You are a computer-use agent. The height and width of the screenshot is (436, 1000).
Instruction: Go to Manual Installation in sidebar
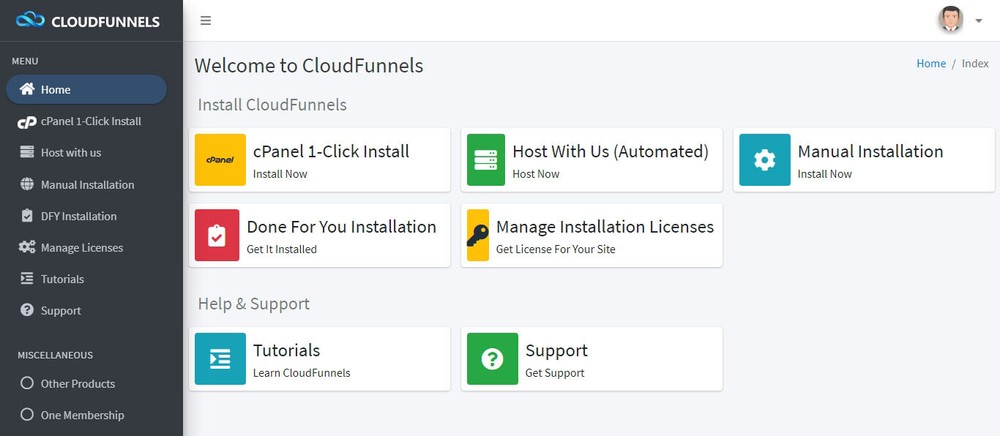click(x=86, y=184)
